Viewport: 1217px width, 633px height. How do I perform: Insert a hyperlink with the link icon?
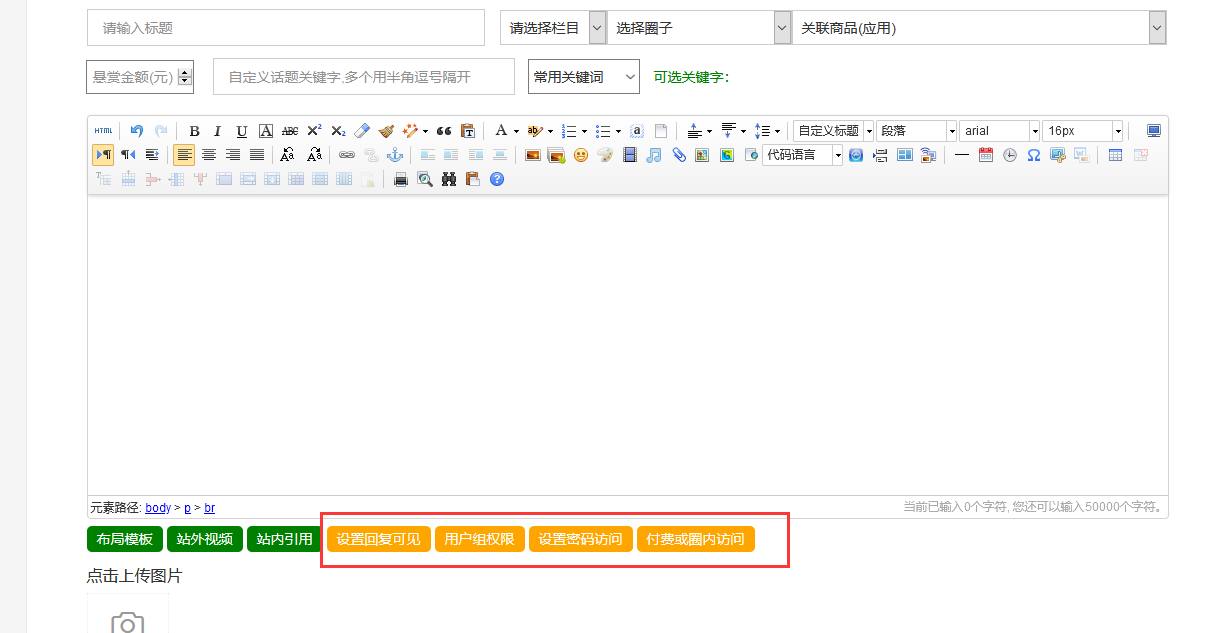347,155
